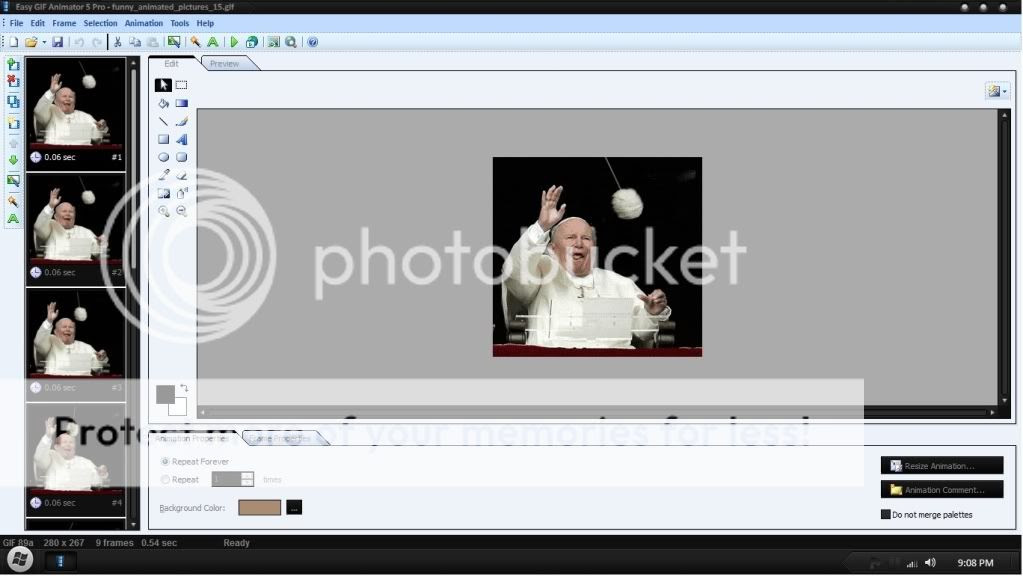Viewport: 1023px width, 576px height.
Task: Open the File menu
Action: pyautogui.click(x=16, y=23)
